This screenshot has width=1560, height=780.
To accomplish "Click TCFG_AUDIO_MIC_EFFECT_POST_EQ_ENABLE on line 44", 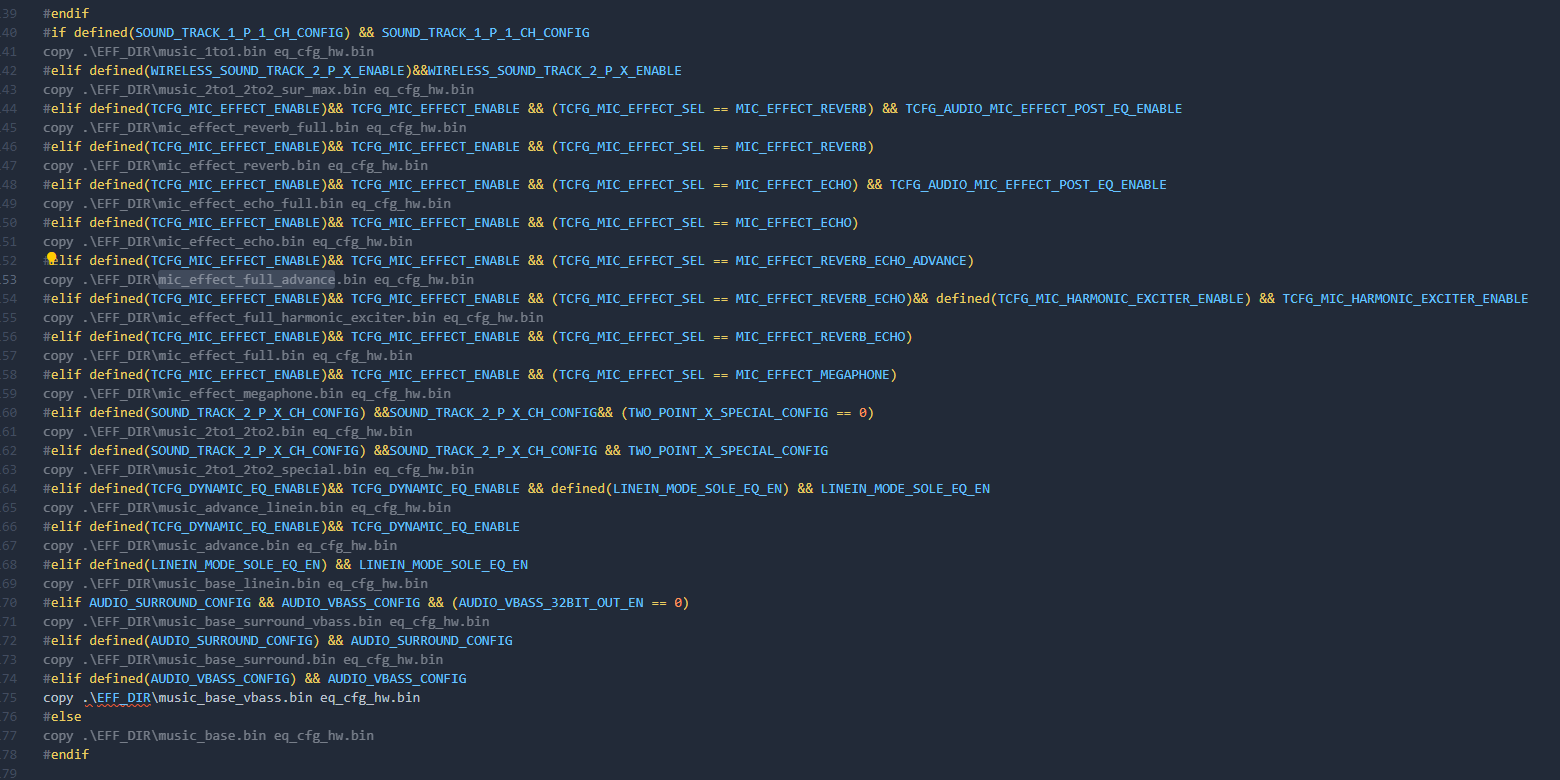I will tap(1044, 108).
